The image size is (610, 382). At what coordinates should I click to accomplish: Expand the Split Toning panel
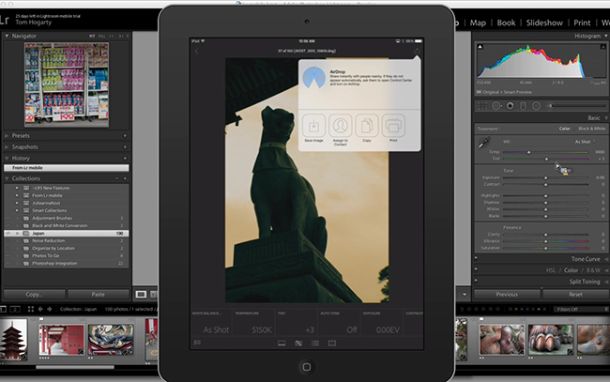point(606,282)
